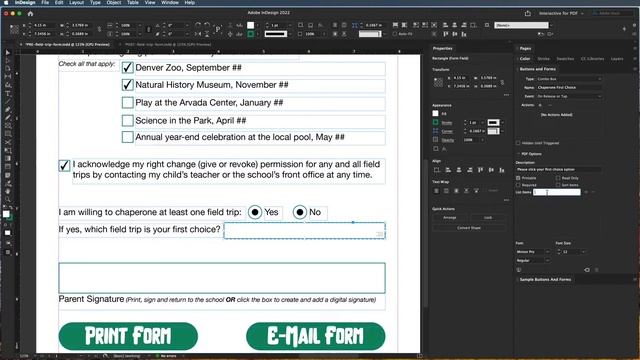Click Convert Shape quick action button

point(469,228)
